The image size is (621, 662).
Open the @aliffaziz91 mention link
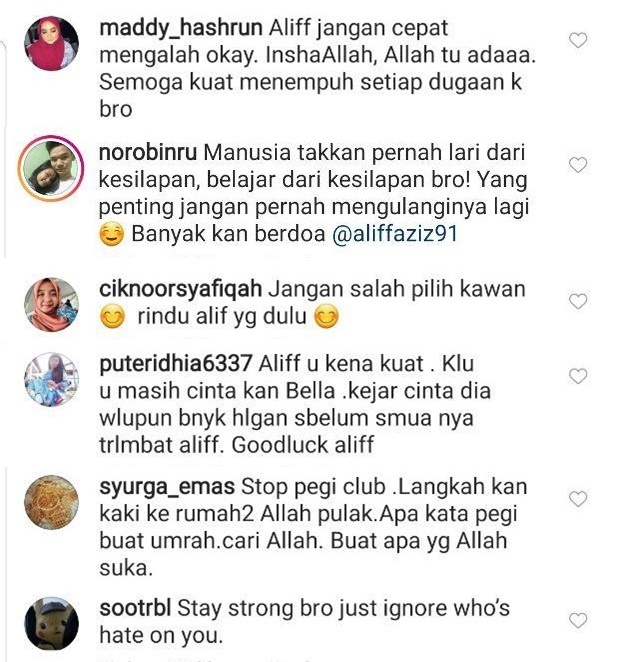395,234
